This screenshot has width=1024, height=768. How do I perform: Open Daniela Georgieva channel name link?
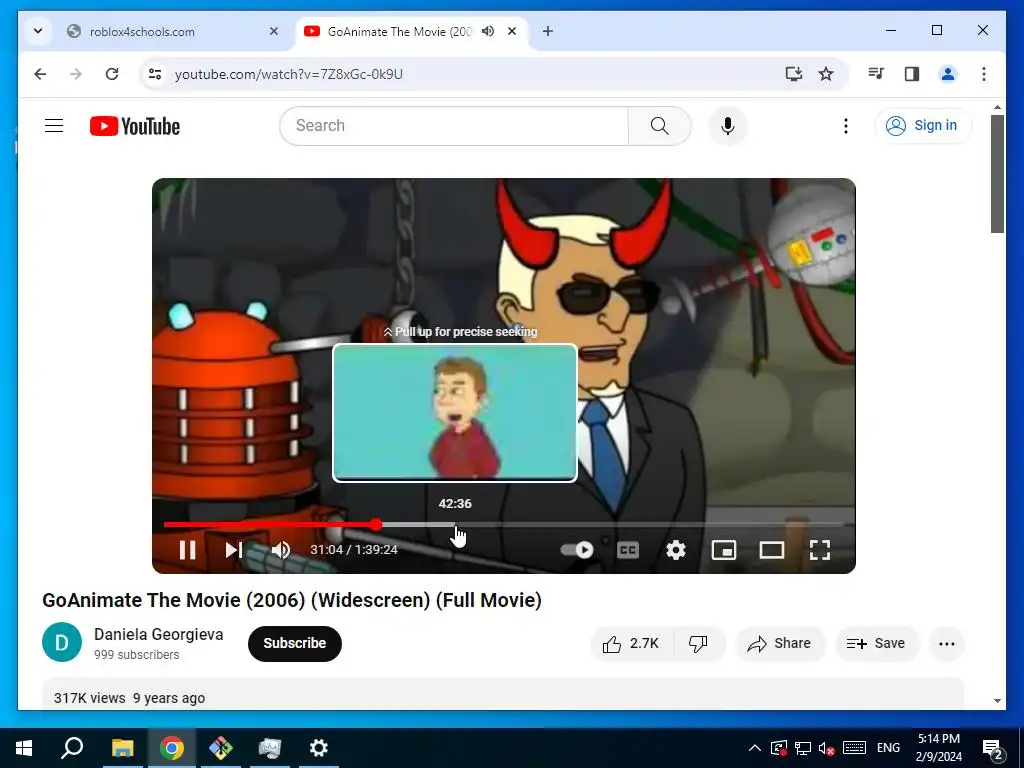point(159,635)
